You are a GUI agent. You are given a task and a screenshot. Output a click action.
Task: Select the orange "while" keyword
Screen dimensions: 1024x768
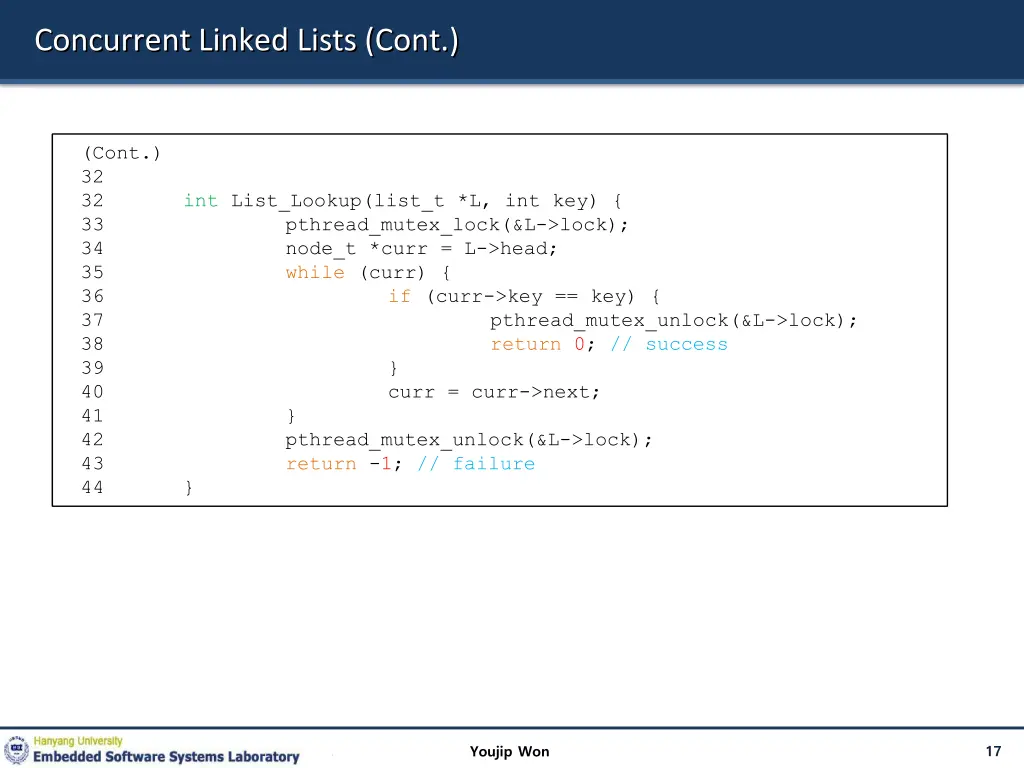[315, 273]
